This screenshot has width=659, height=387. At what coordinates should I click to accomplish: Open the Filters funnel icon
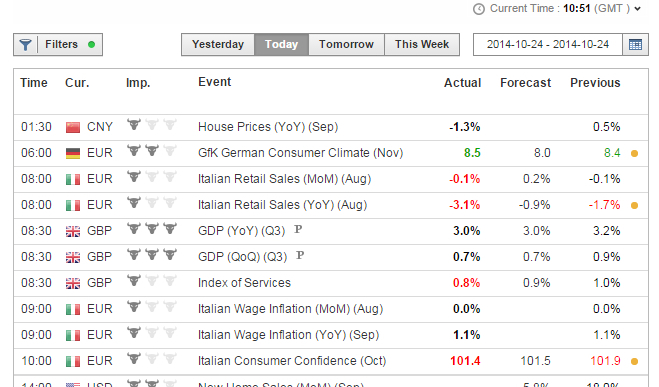coord(25,45)
